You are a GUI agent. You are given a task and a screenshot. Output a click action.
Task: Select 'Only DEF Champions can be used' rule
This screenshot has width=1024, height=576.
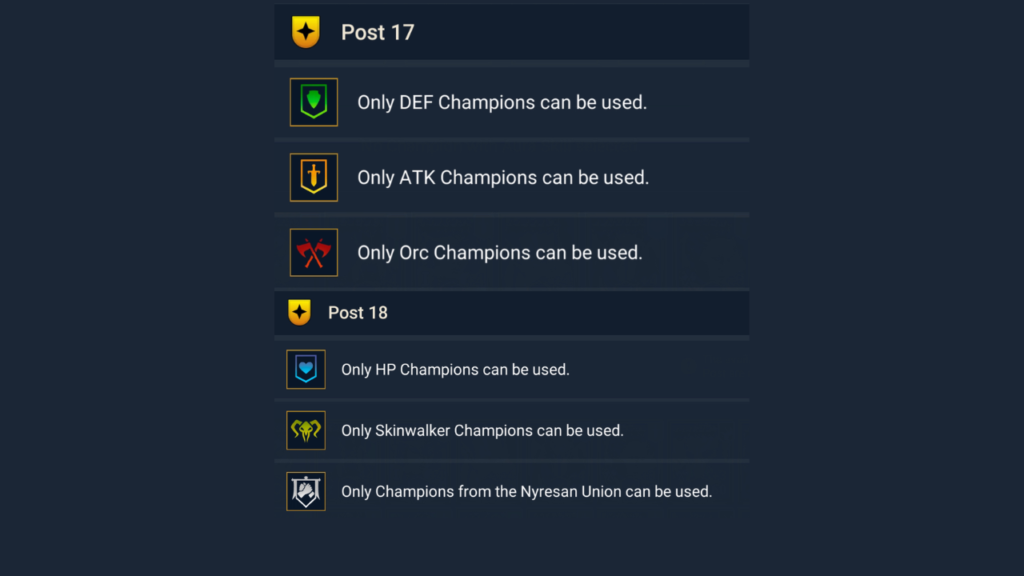click(502, 102)
